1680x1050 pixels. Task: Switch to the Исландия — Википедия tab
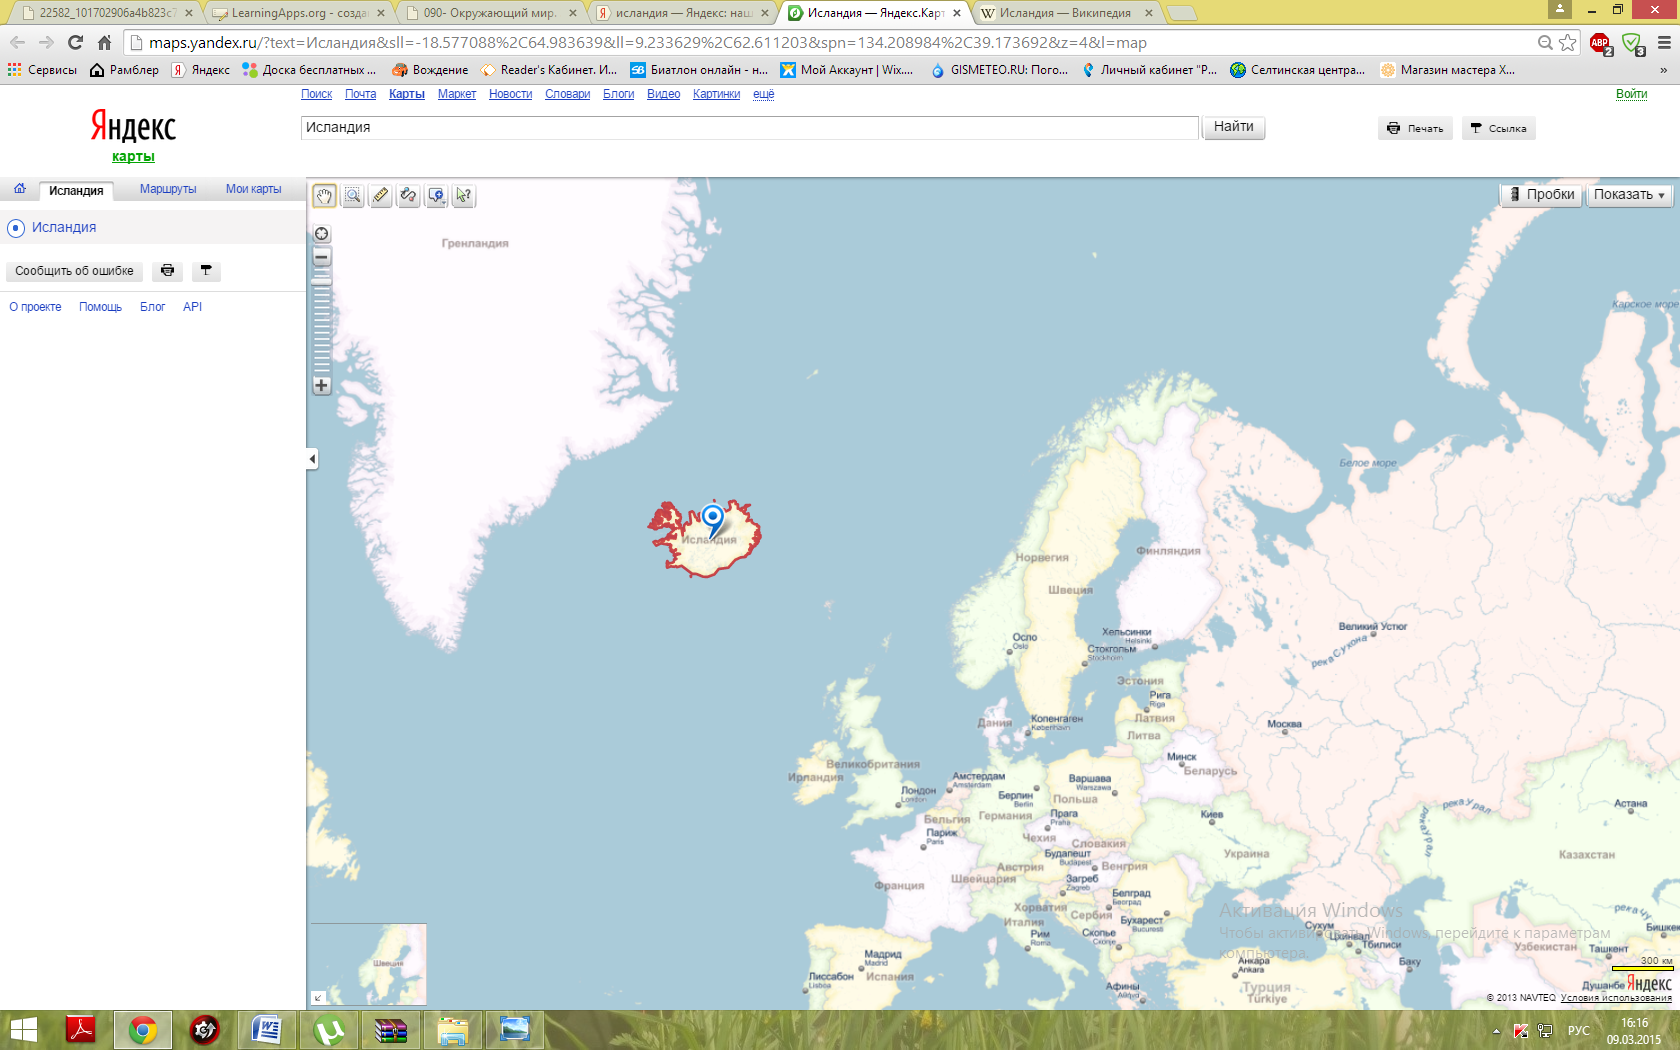pyautogui.click(x=1065, y=13)
